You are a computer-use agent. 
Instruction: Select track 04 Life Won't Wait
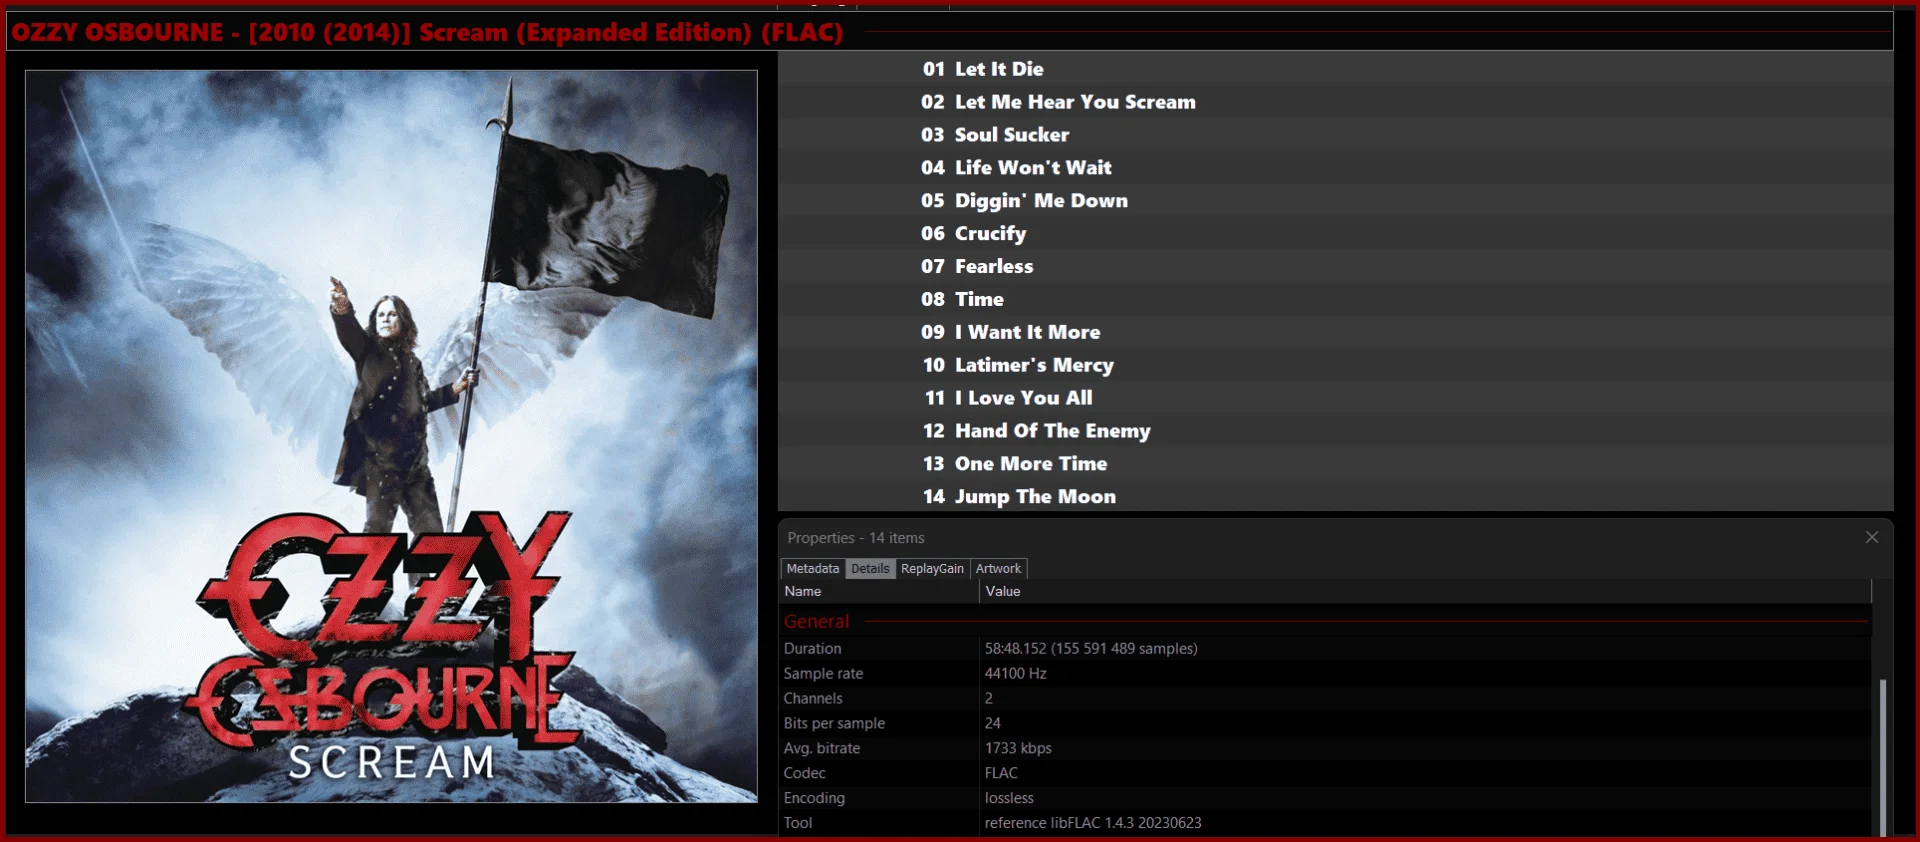click(x=1336, y=168)
